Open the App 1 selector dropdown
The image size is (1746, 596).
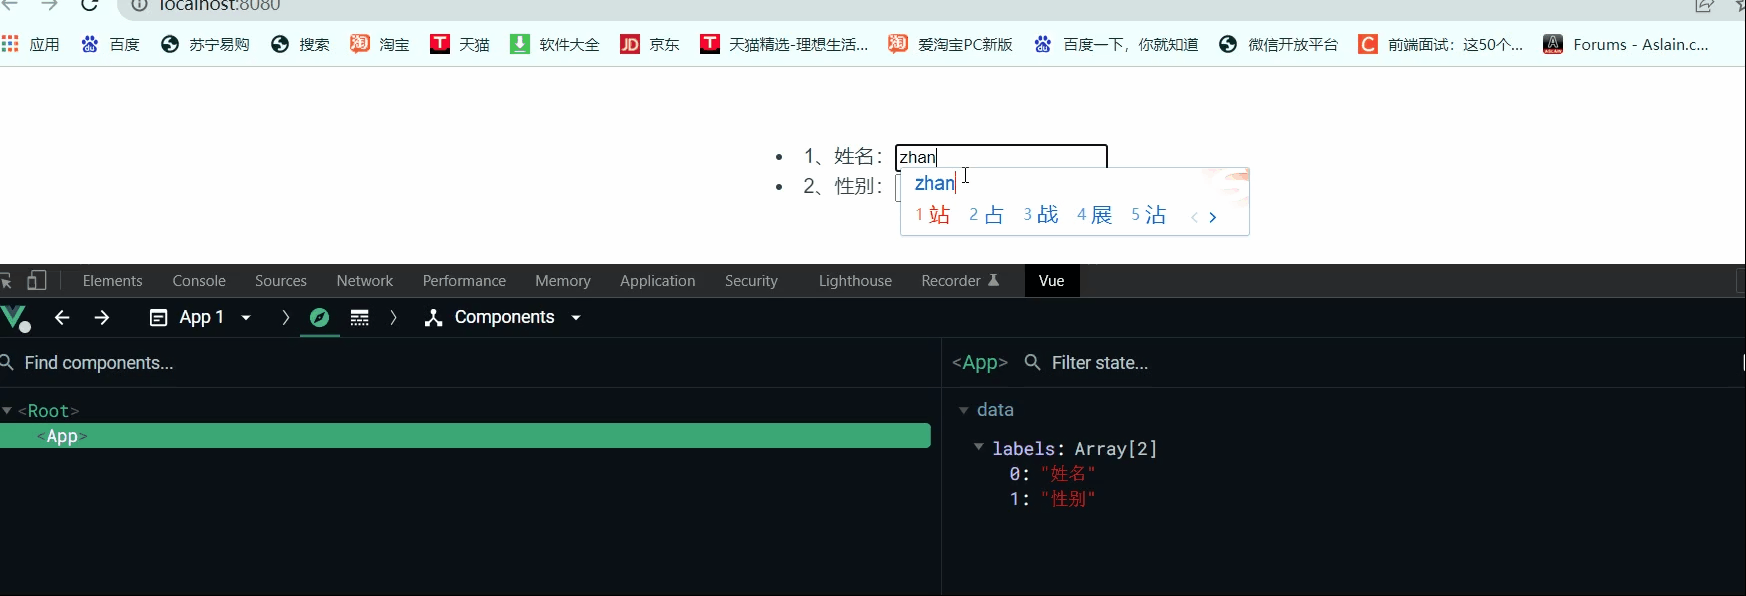pos(200,318)
